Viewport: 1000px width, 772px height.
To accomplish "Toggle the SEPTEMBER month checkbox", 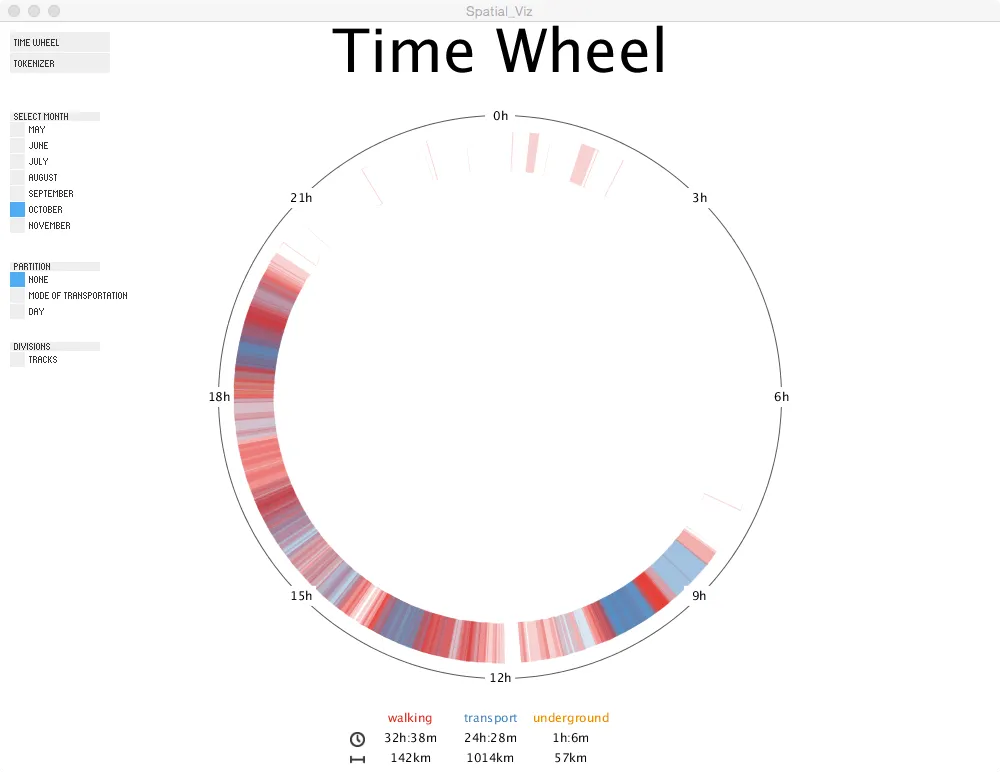I will 16,193.
